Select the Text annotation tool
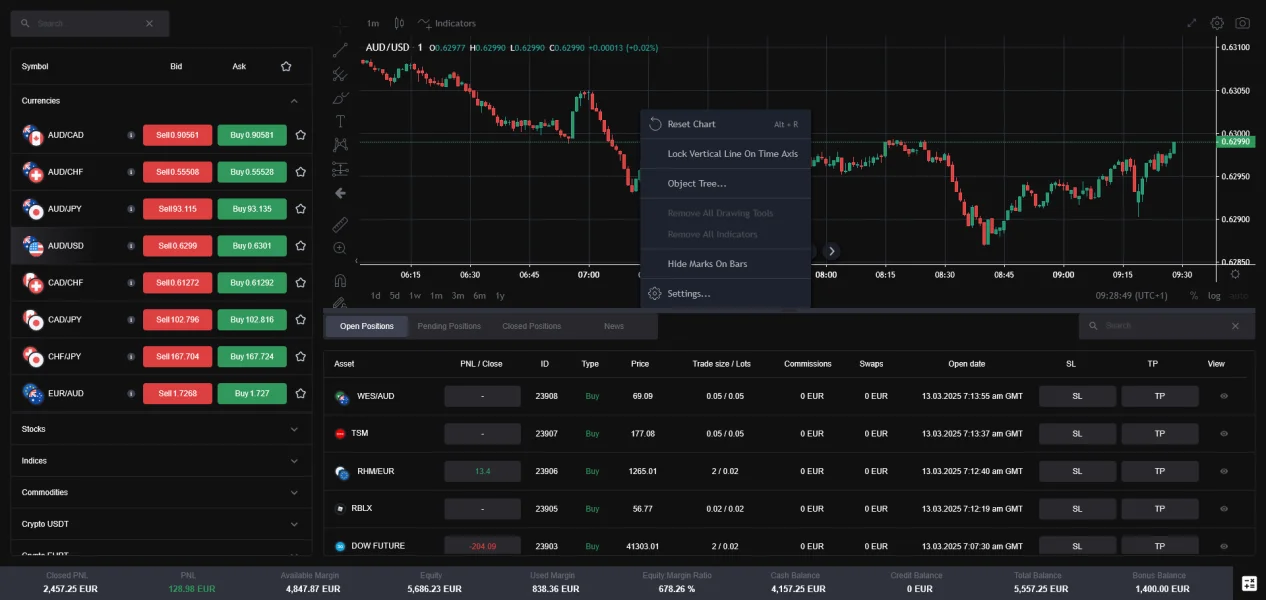The height and width of the screenshot is (600, 1266). [340, 121]
